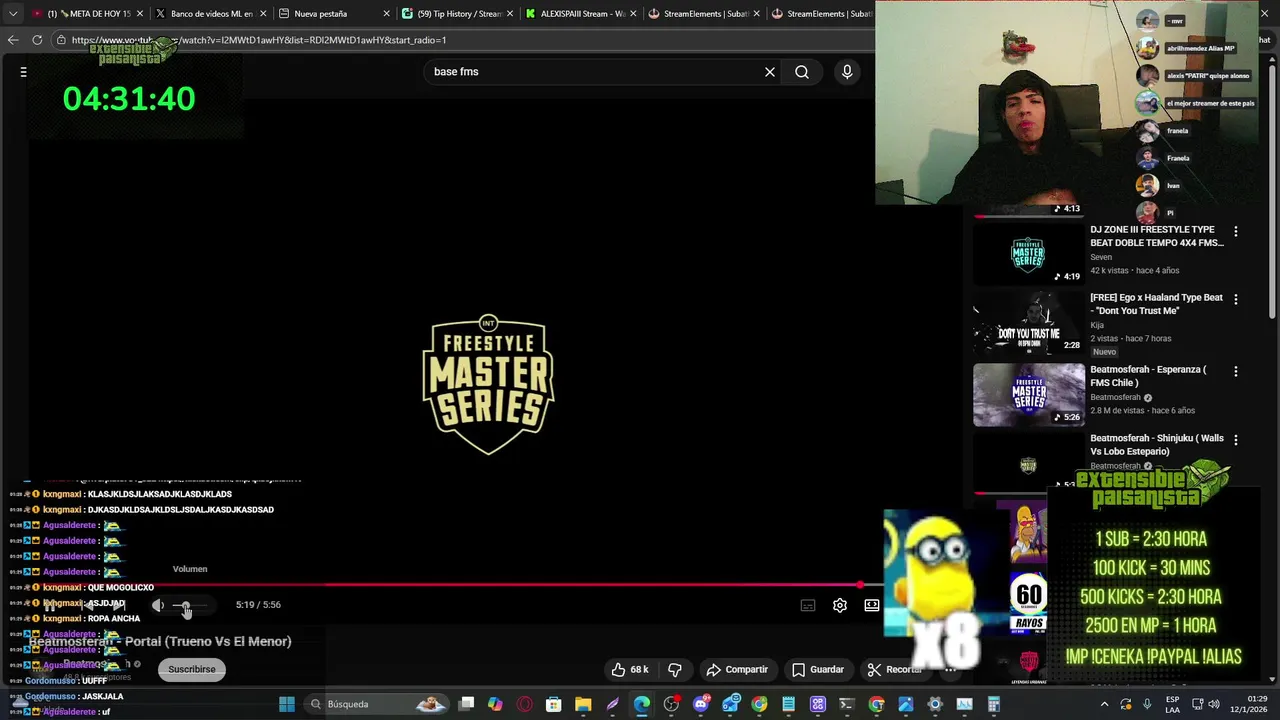1280x720 pixels.
Task: Click the Recortar clip button
Action: [x=894, y=669]
